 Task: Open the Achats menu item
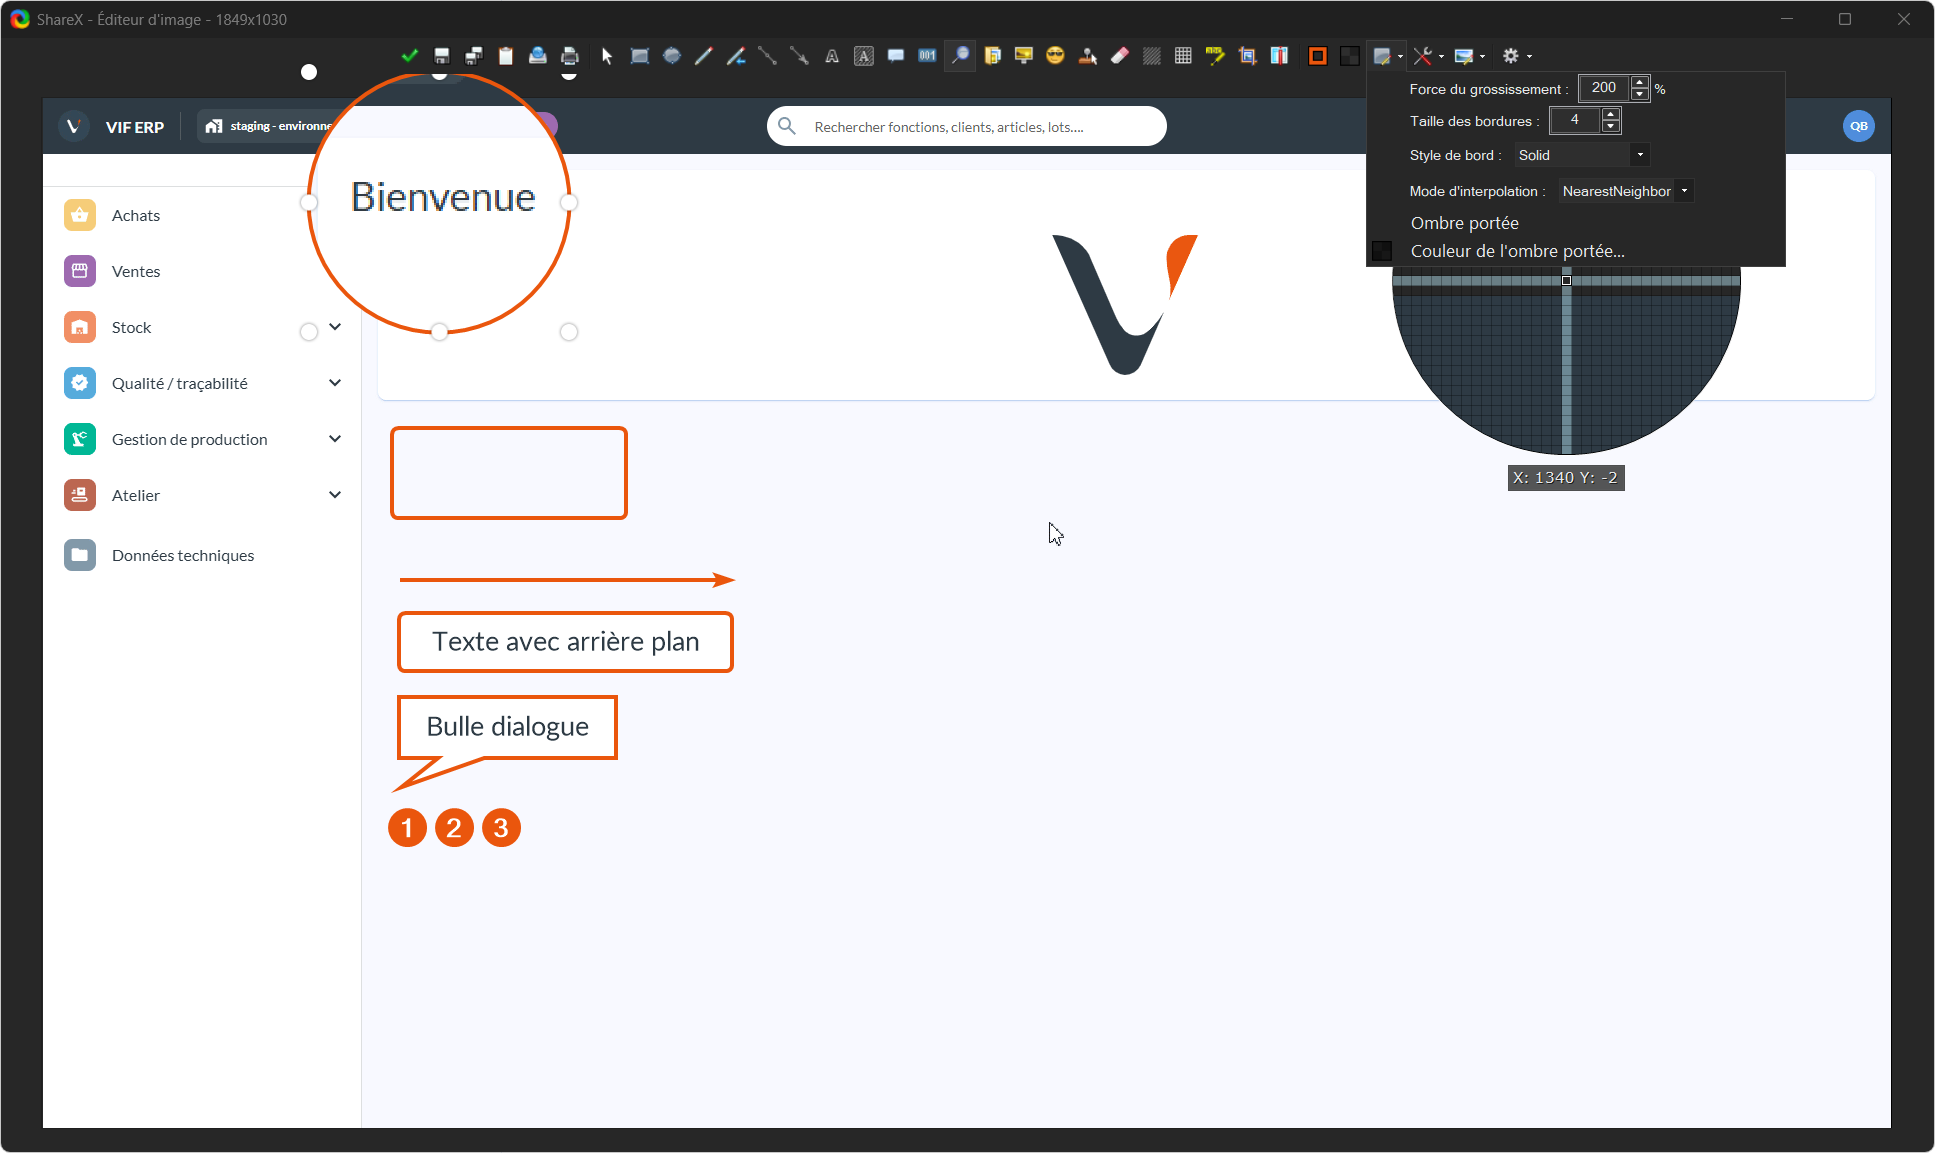(136, 215)
